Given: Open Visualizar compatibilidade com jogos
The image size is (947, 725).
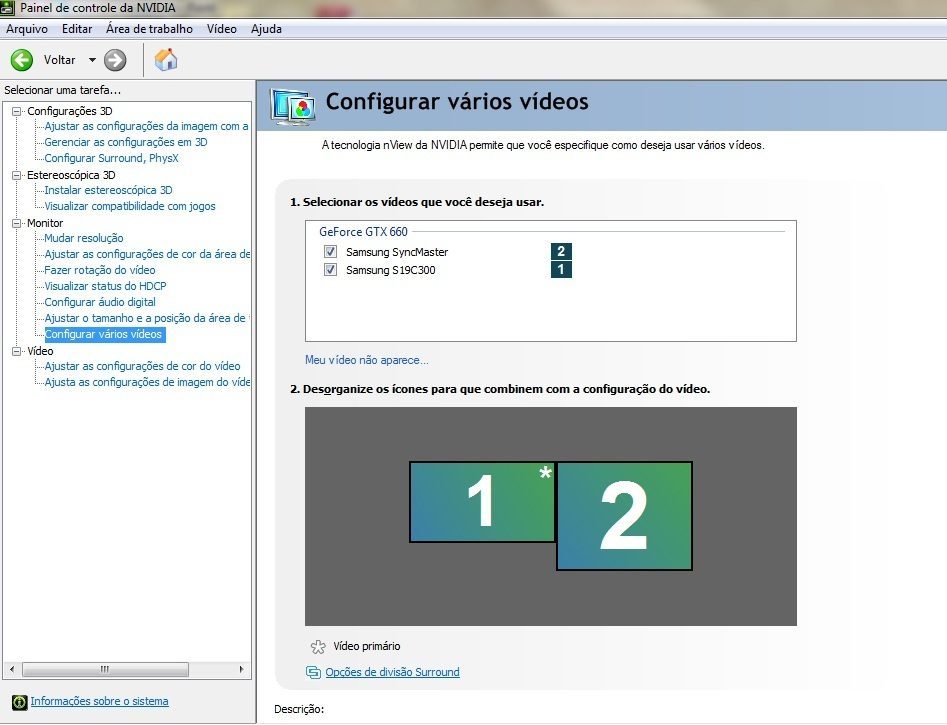Looking at the screenshot, I should (130, 206).
